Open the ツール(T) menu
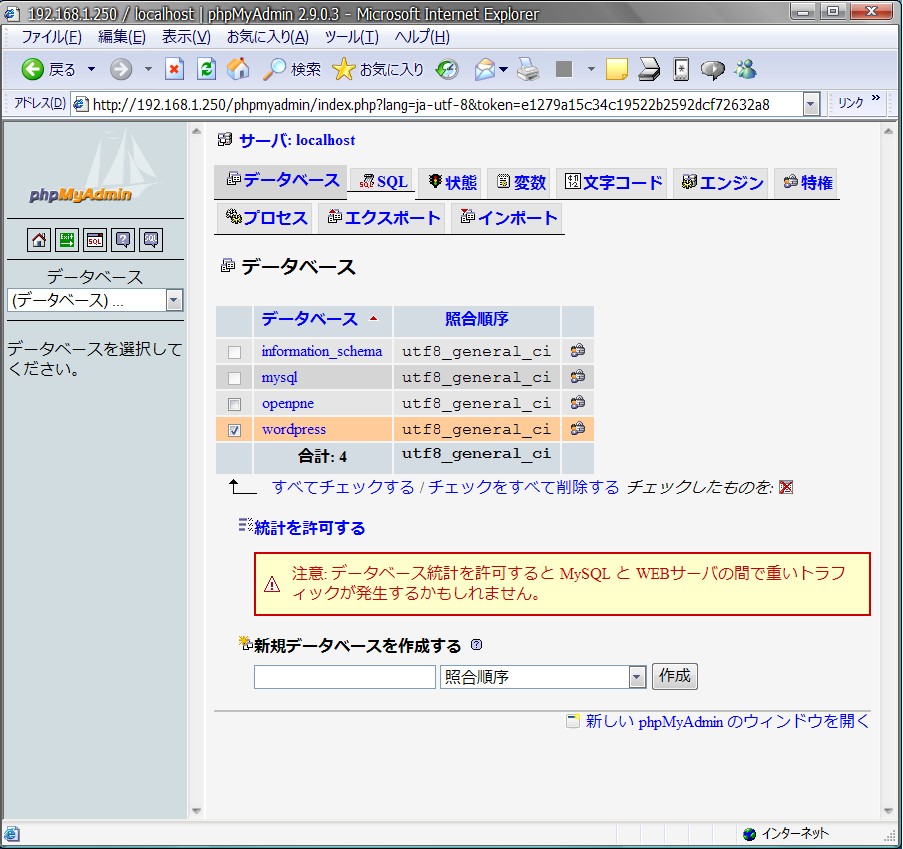Image resolution: width=903 pixels, height=849 pixels. [351, 37]
